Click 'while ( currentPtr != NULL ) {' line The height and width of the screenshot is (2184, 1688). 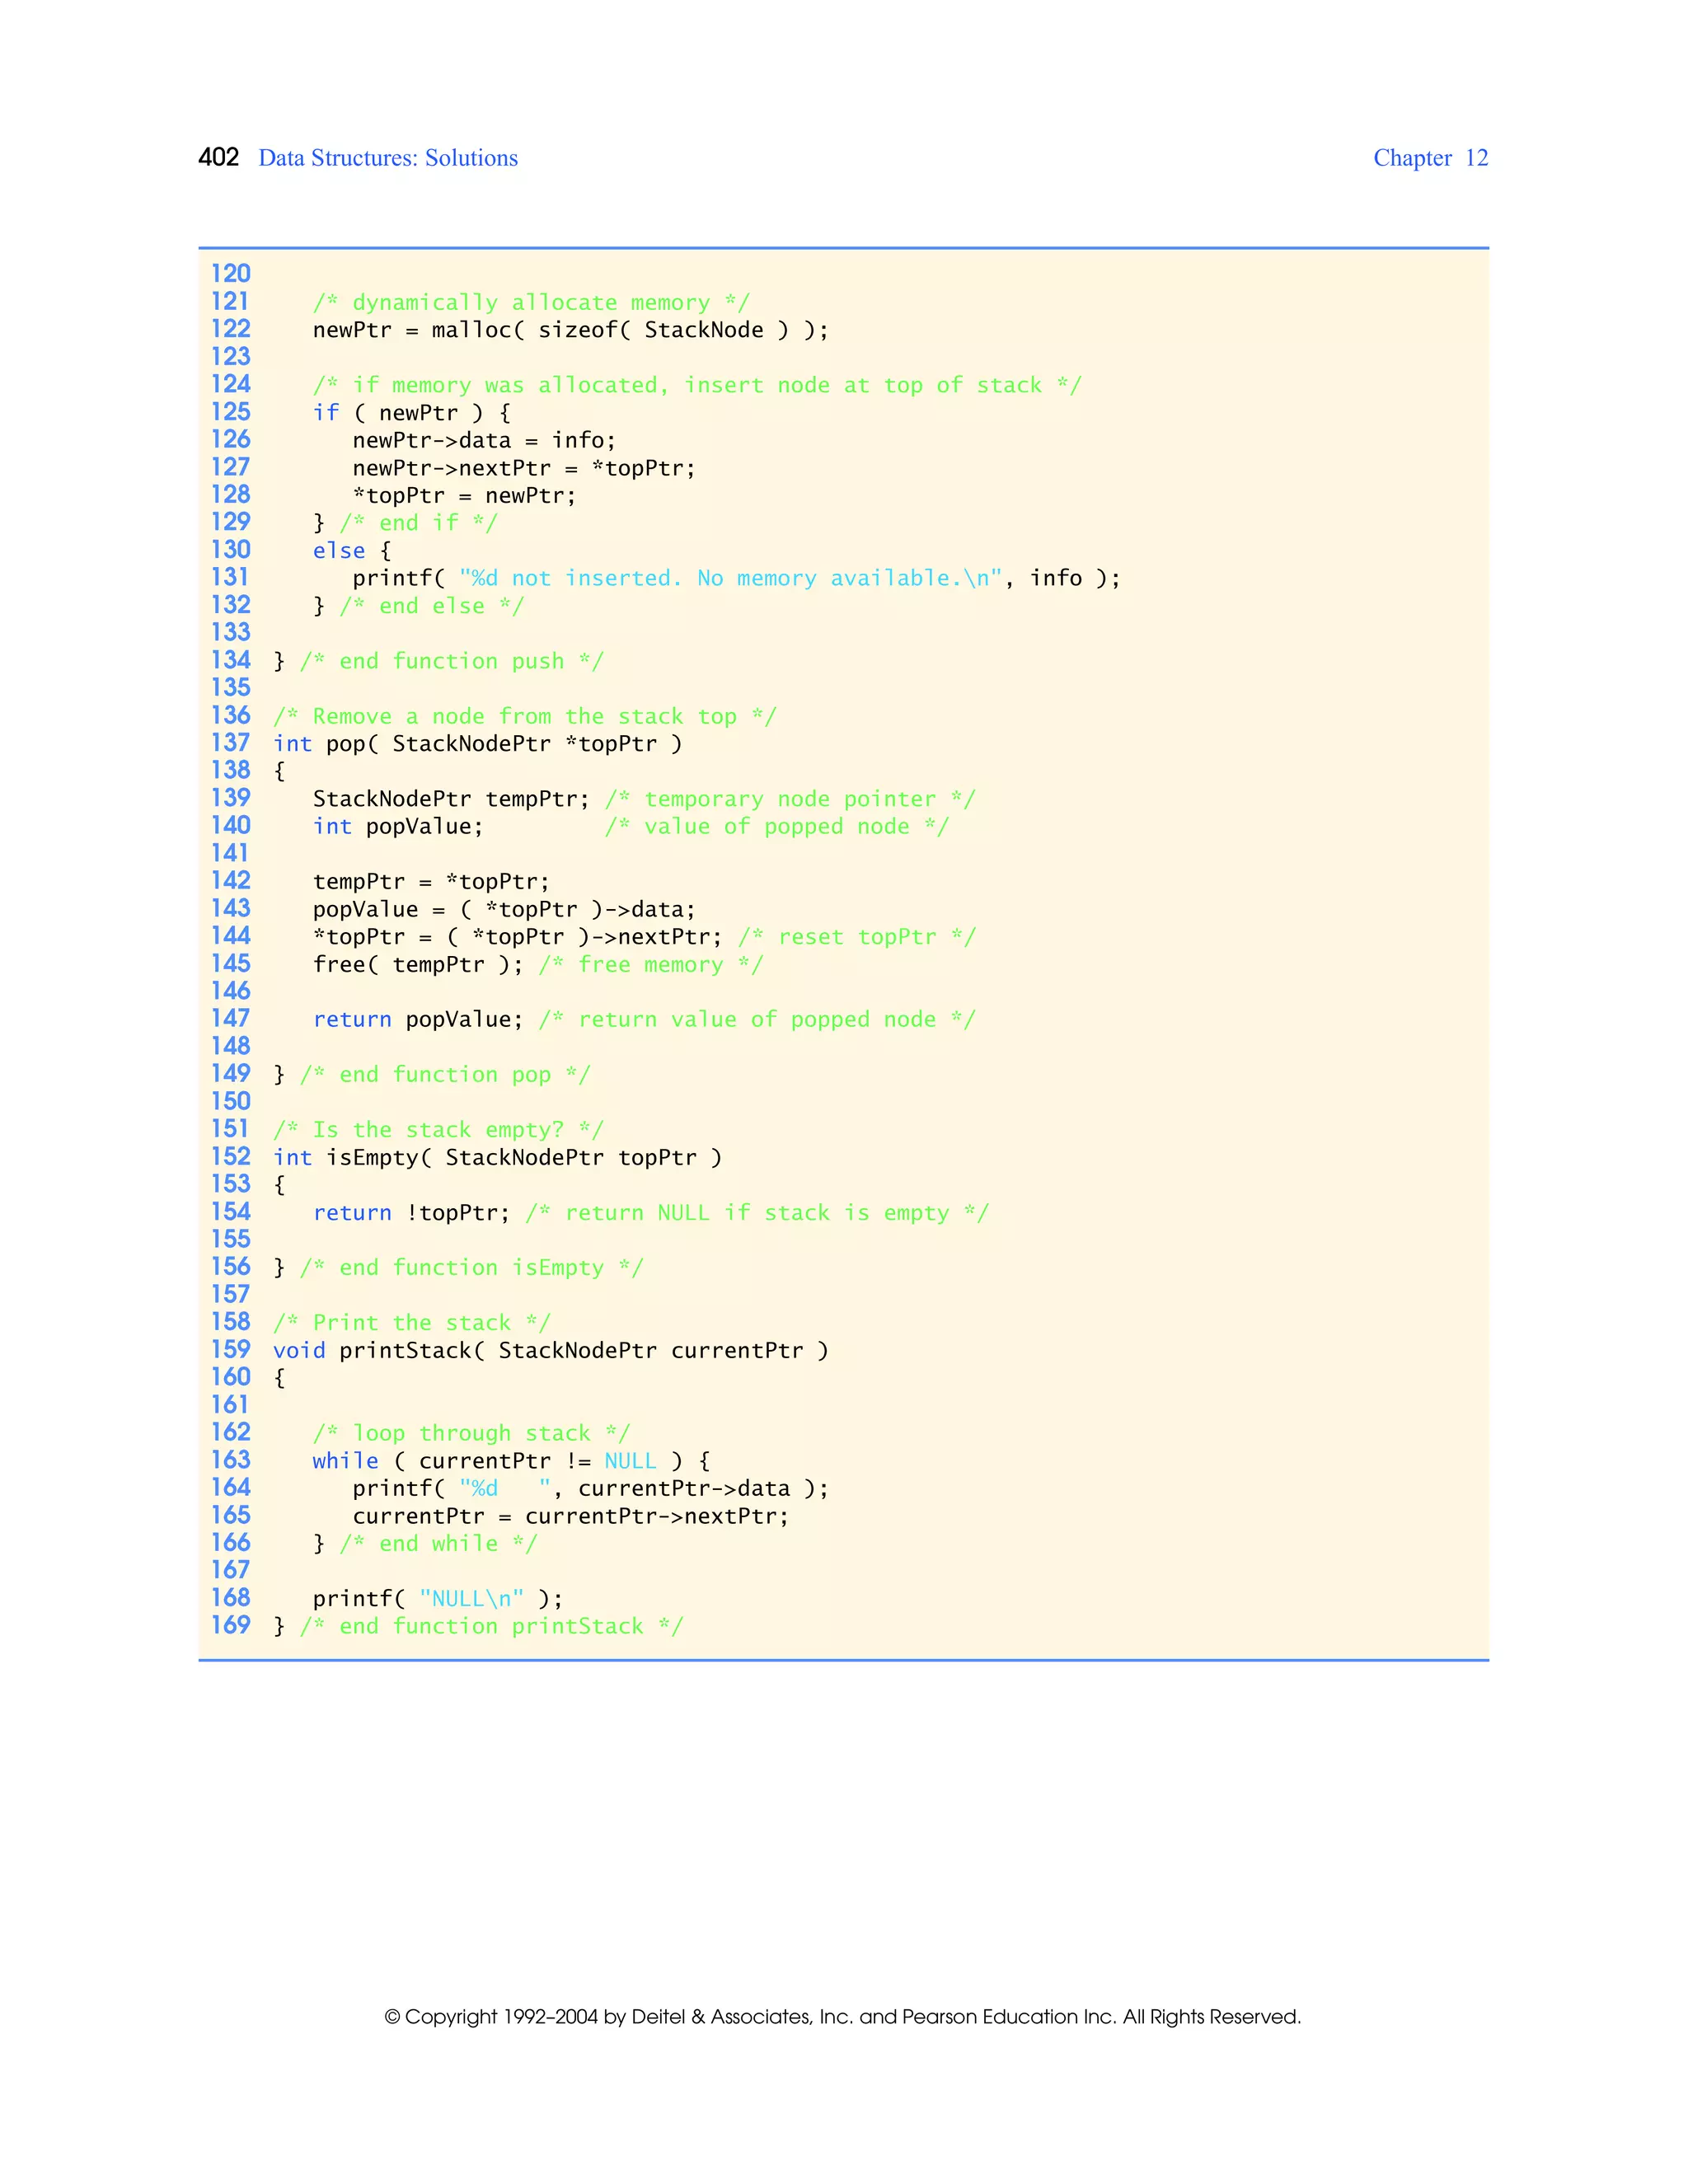click(511, 1461)
